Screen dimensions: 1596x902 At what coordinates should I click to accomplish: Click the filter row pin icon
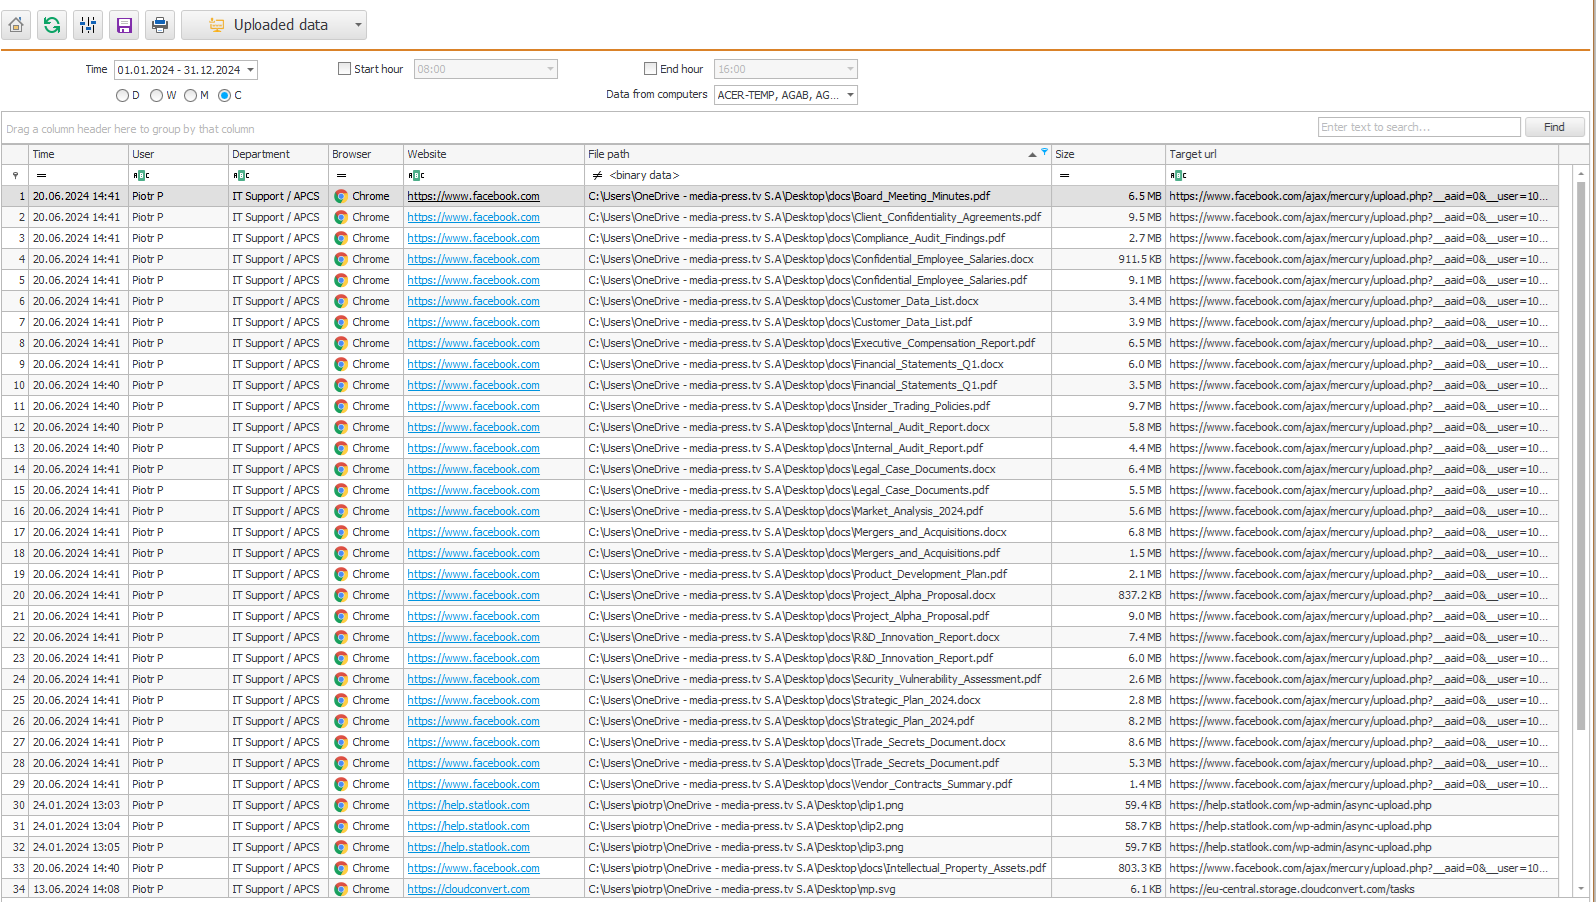(x=15, y=175)
